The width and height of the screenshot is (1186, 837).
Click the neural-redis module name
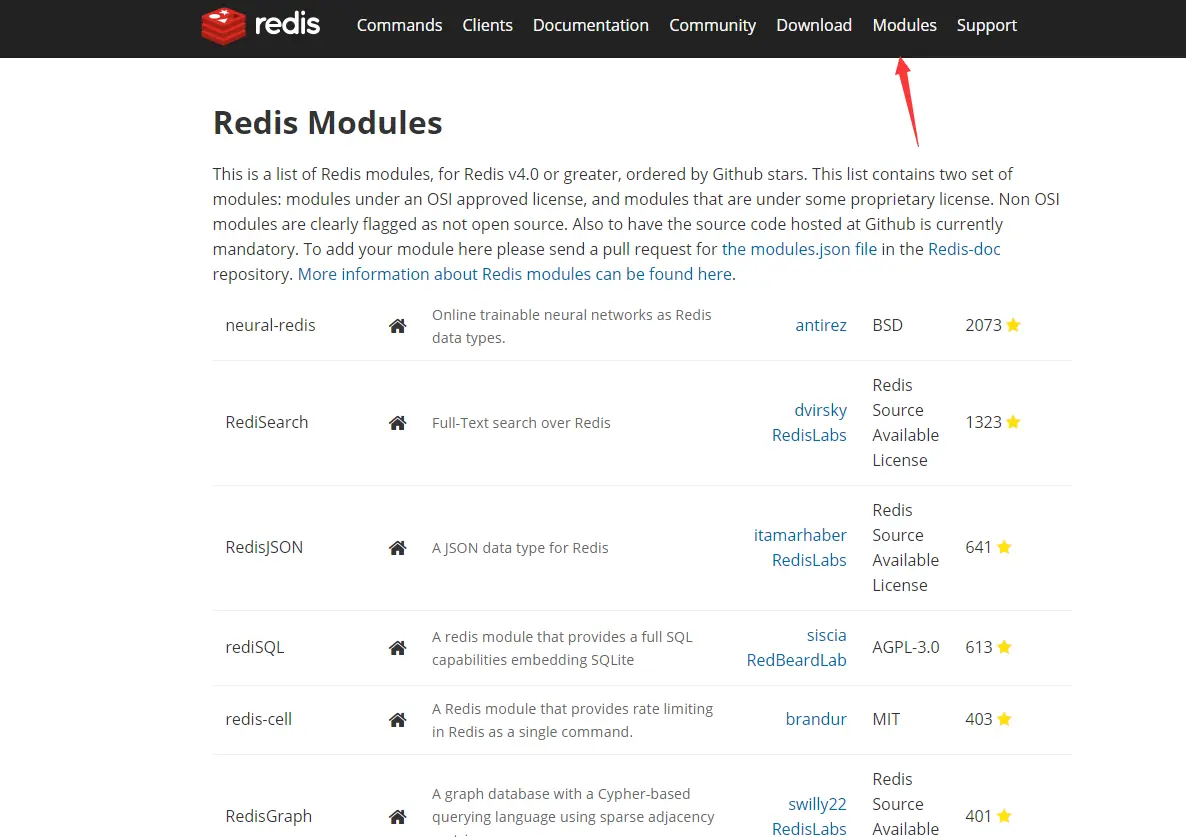tap(270, 324)
